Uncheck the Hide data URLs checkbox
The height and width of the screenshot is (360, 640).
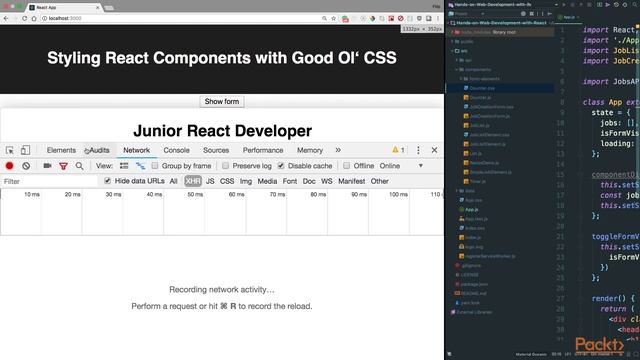coord(107,181)
